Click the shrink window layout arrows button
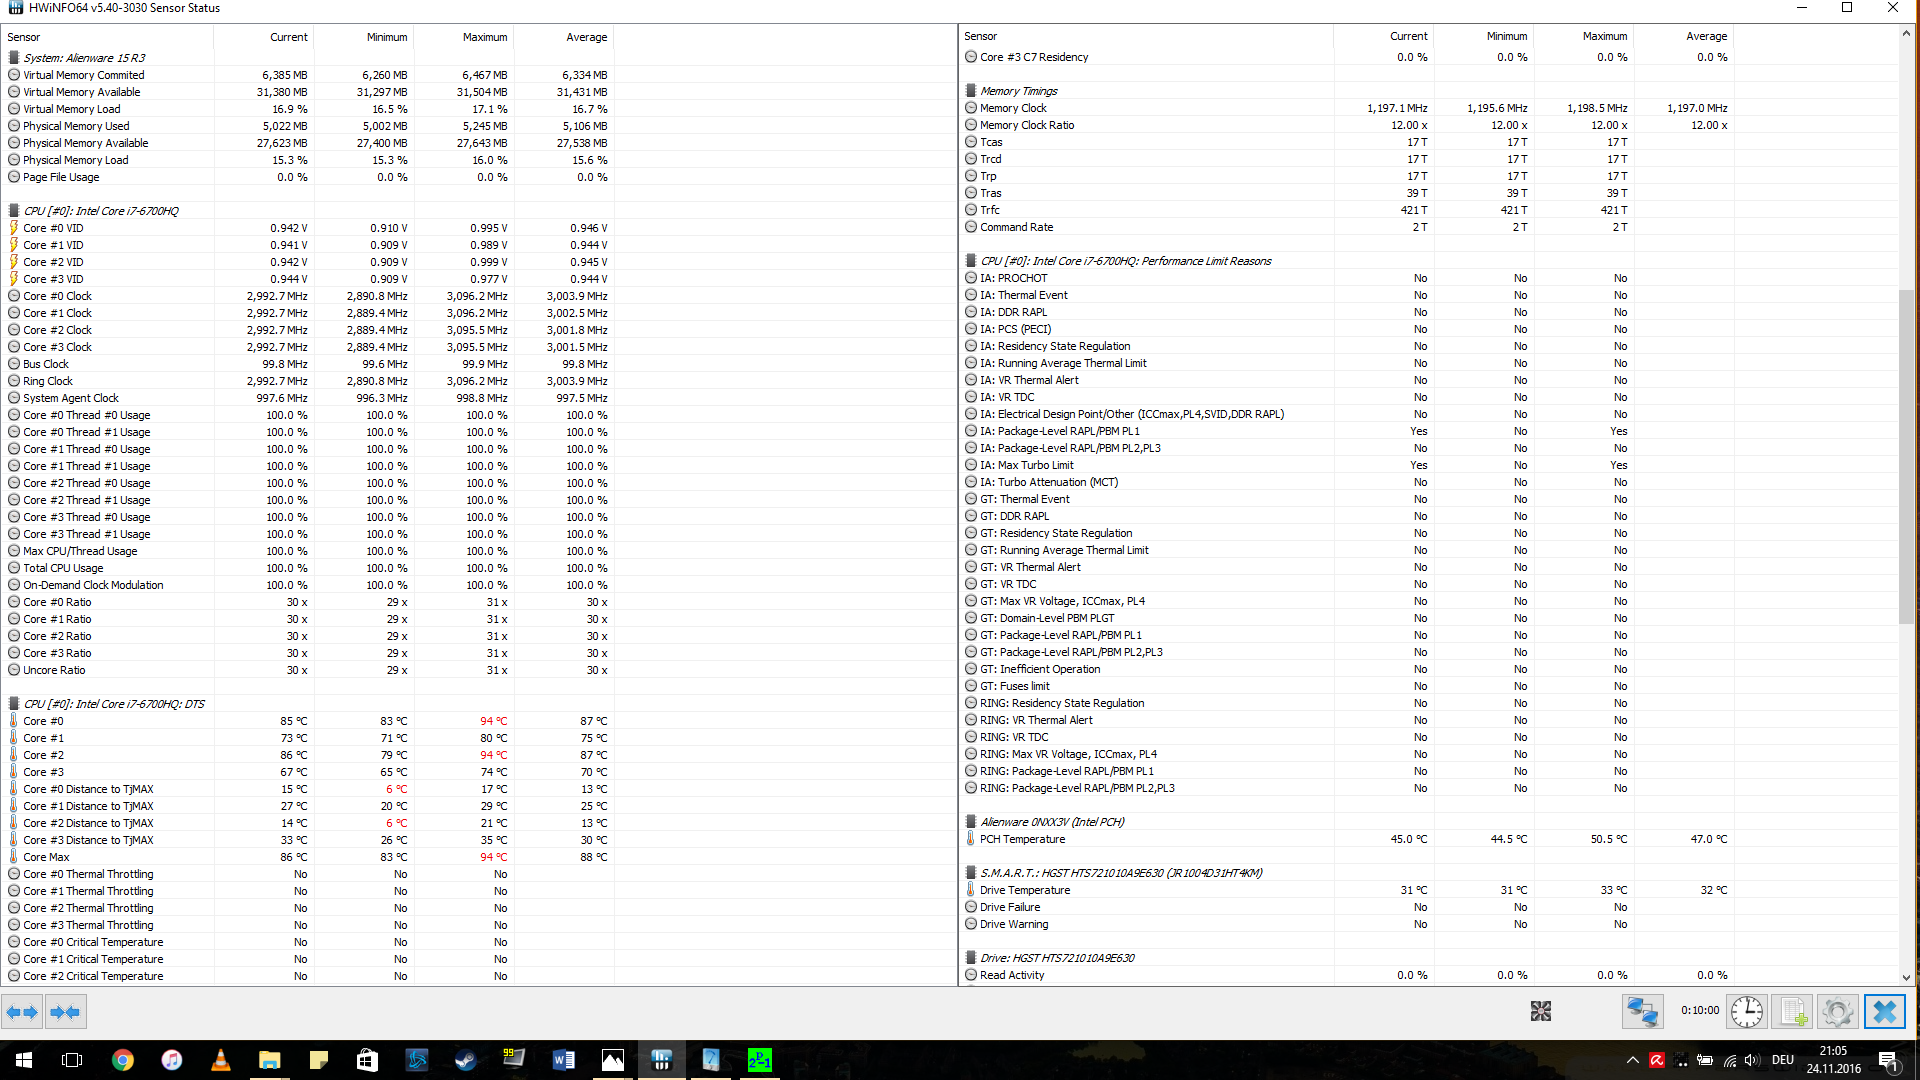The height and width of the screenshot is (1080, 1920). point(65,1012)
